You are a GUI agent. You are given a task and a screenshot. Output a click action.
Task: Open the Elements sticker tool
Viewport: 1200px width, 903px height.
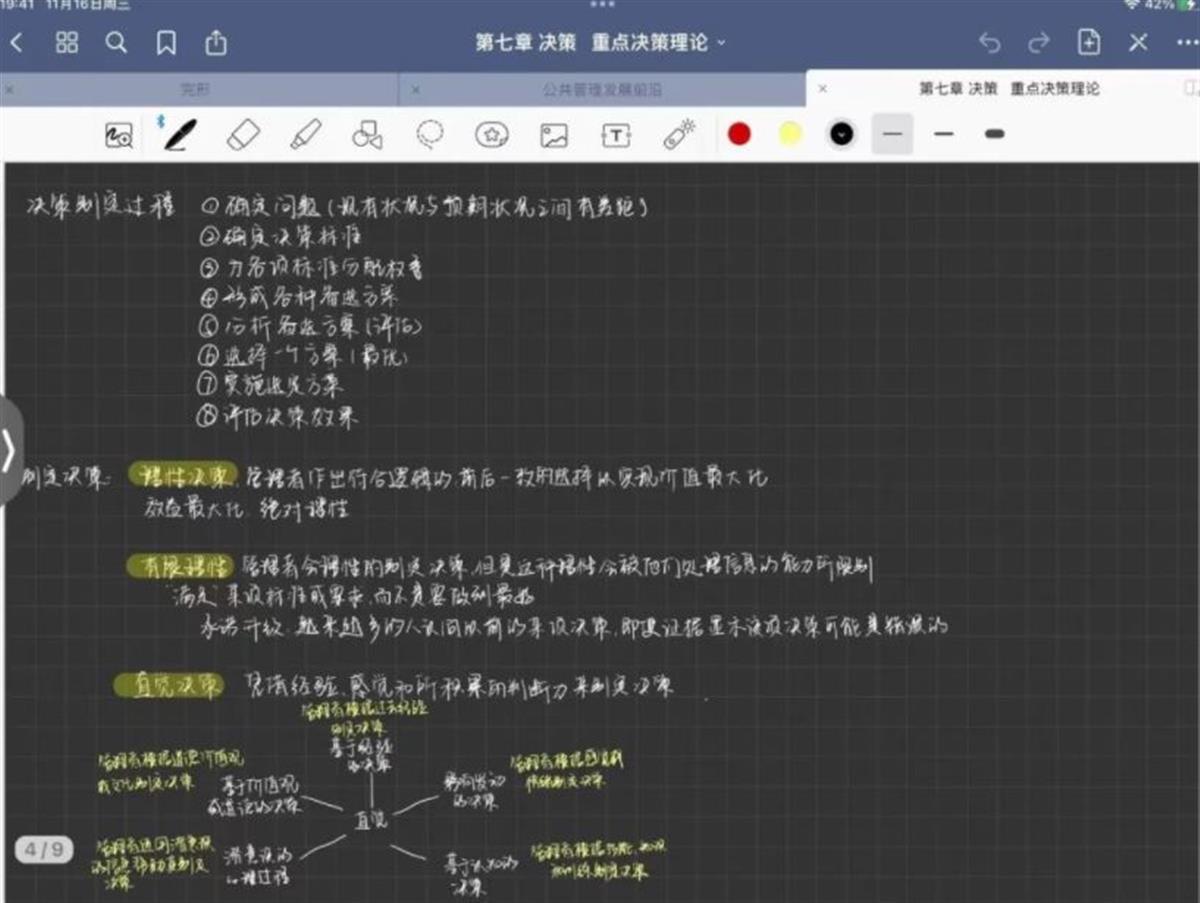(491, 134)
